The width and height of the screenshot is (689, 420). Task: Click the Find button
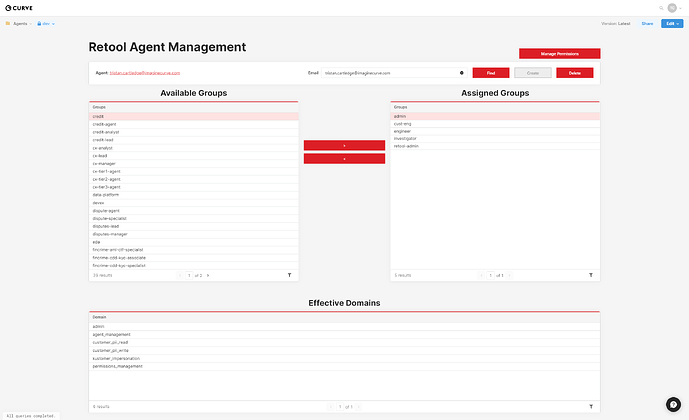(x=491, y=73)
